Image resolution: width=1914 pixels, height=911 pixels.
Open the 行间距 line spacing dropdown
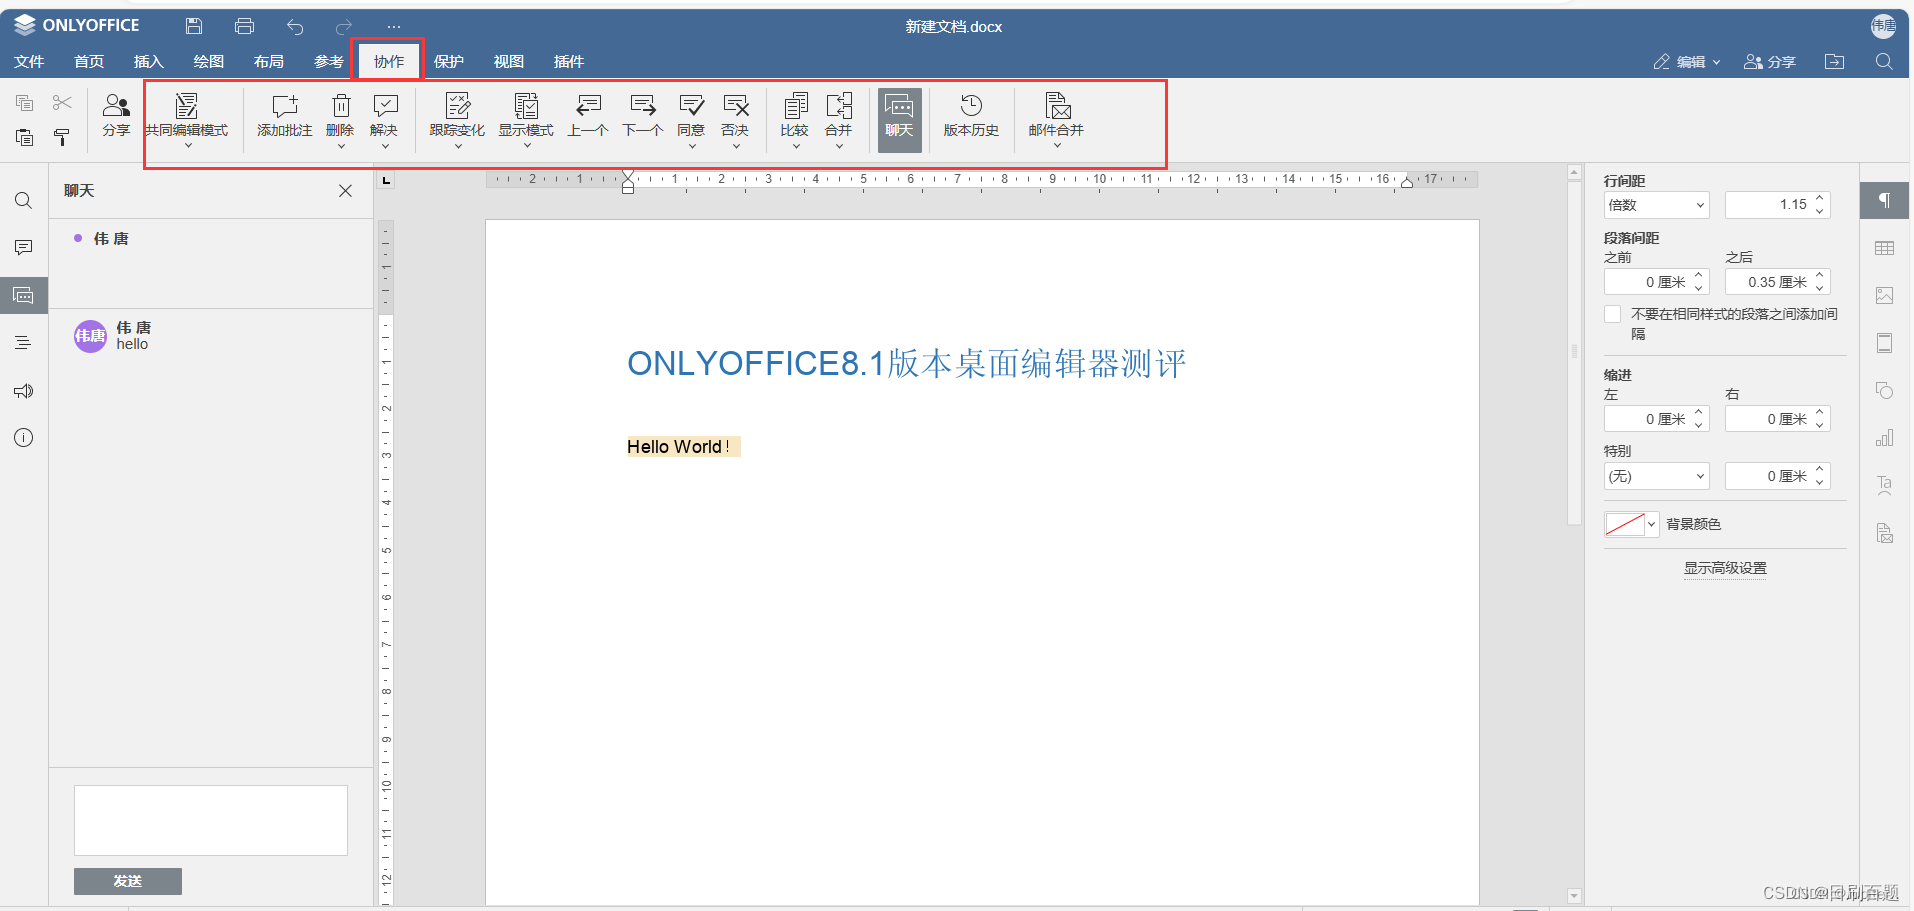click(1655, 204)
